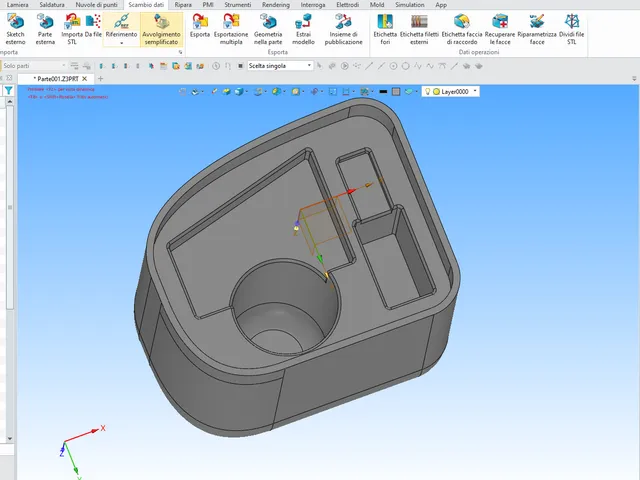The height and width of the screenshot is (480, 640).
Task: Click the Esporta icon
Action: pyautogui.click(x=200, y=26)
